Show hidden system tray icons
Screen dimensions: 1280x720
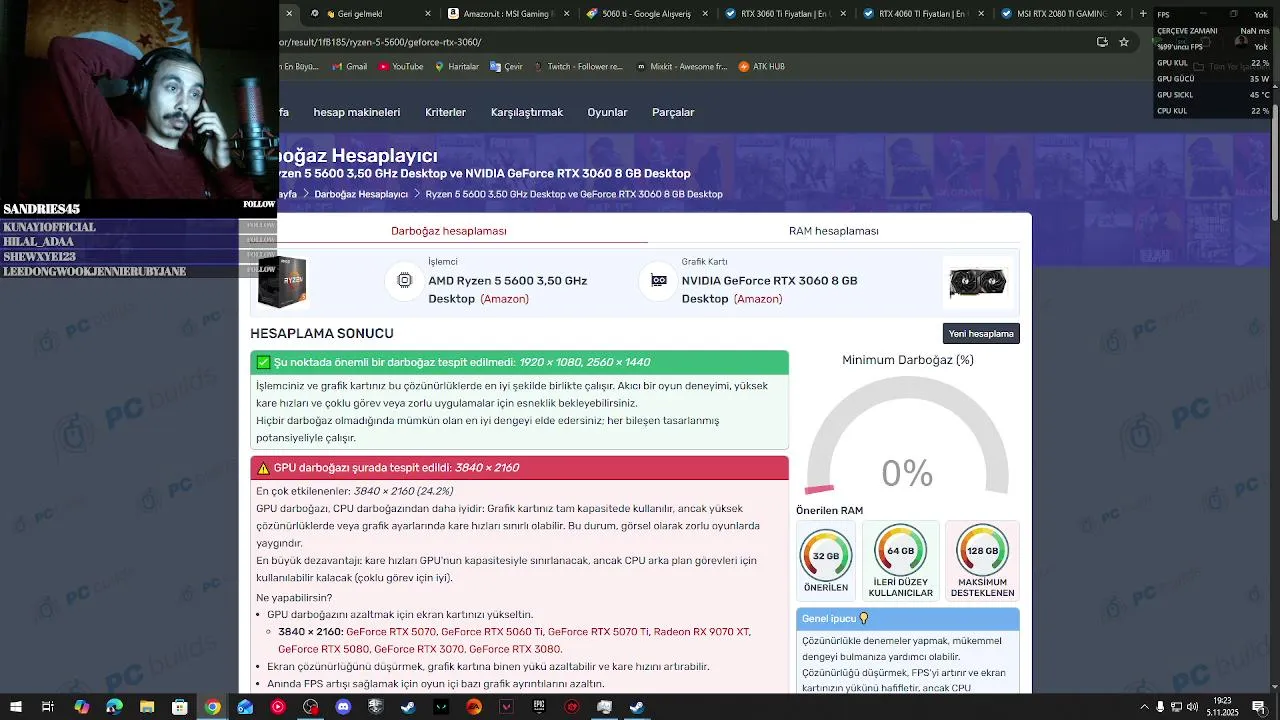pos(1144,707)
